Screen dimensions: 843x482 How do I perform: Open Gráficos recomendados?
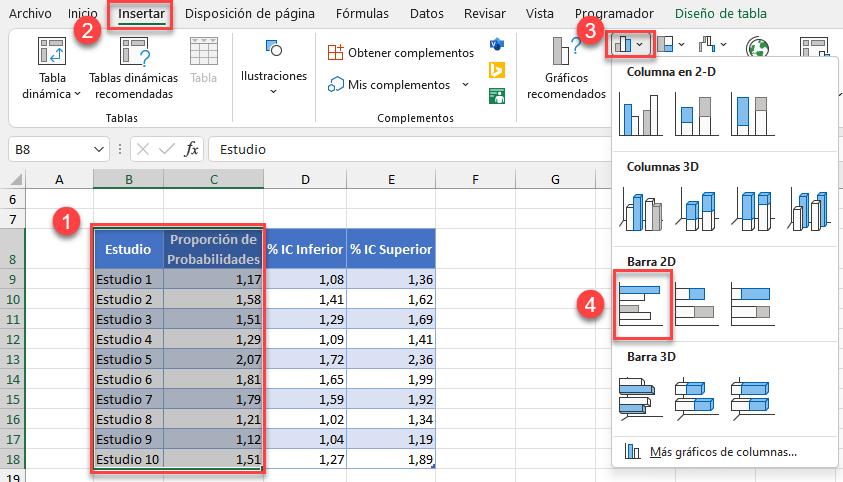pyautogui.click(x=566, y=68)
